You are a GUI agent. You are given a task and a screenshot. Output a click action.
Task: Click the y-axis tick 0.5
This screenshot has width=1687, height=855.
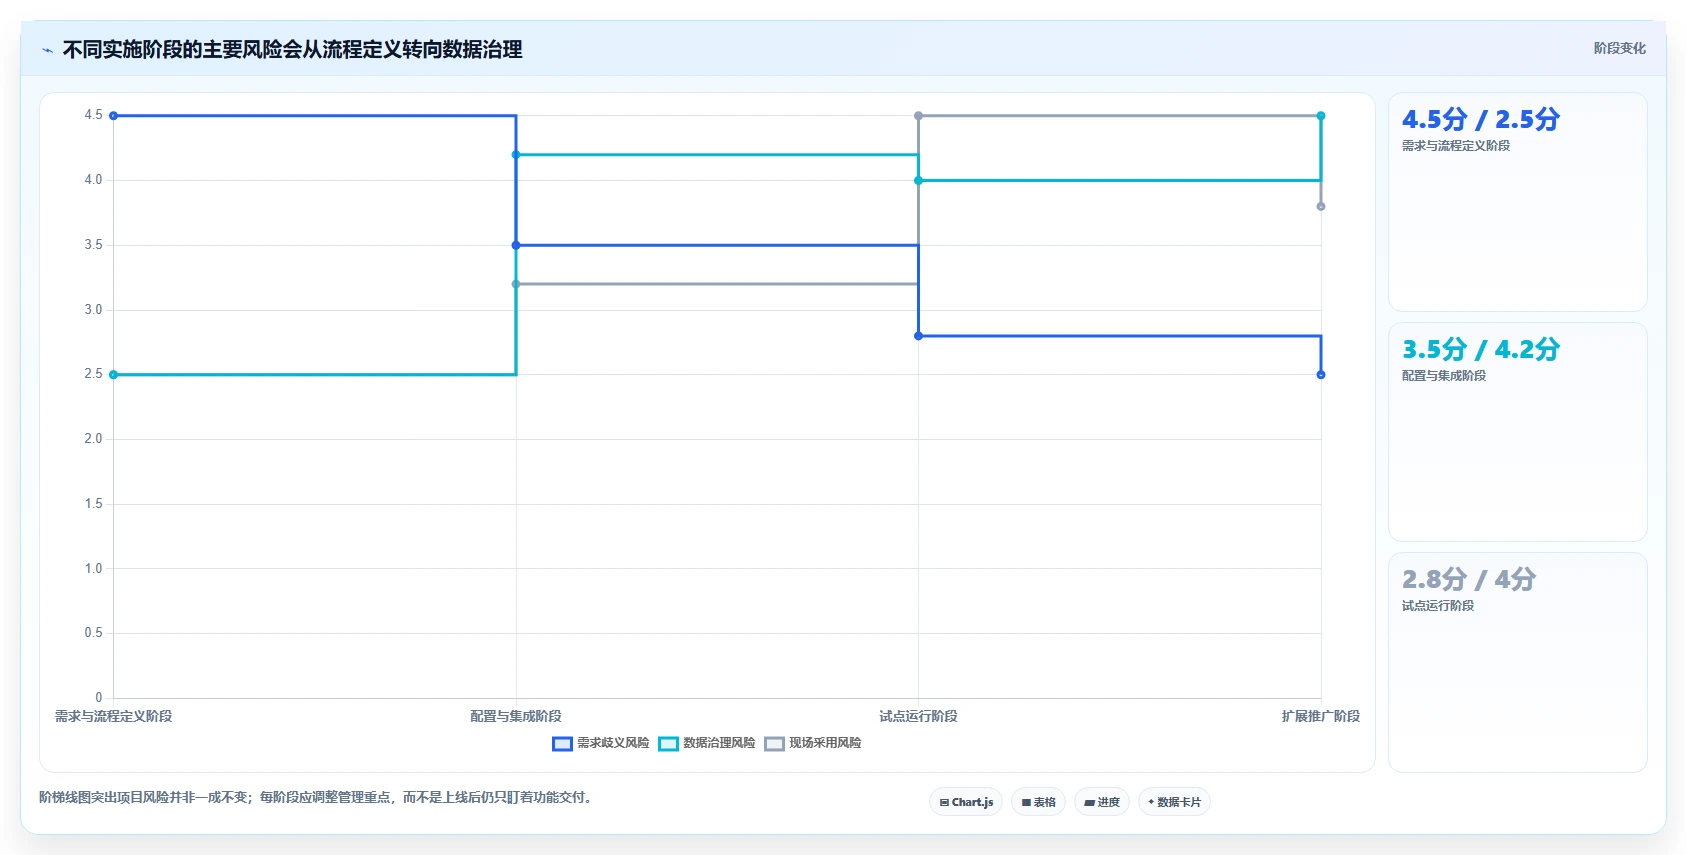[x=93, y=633]
